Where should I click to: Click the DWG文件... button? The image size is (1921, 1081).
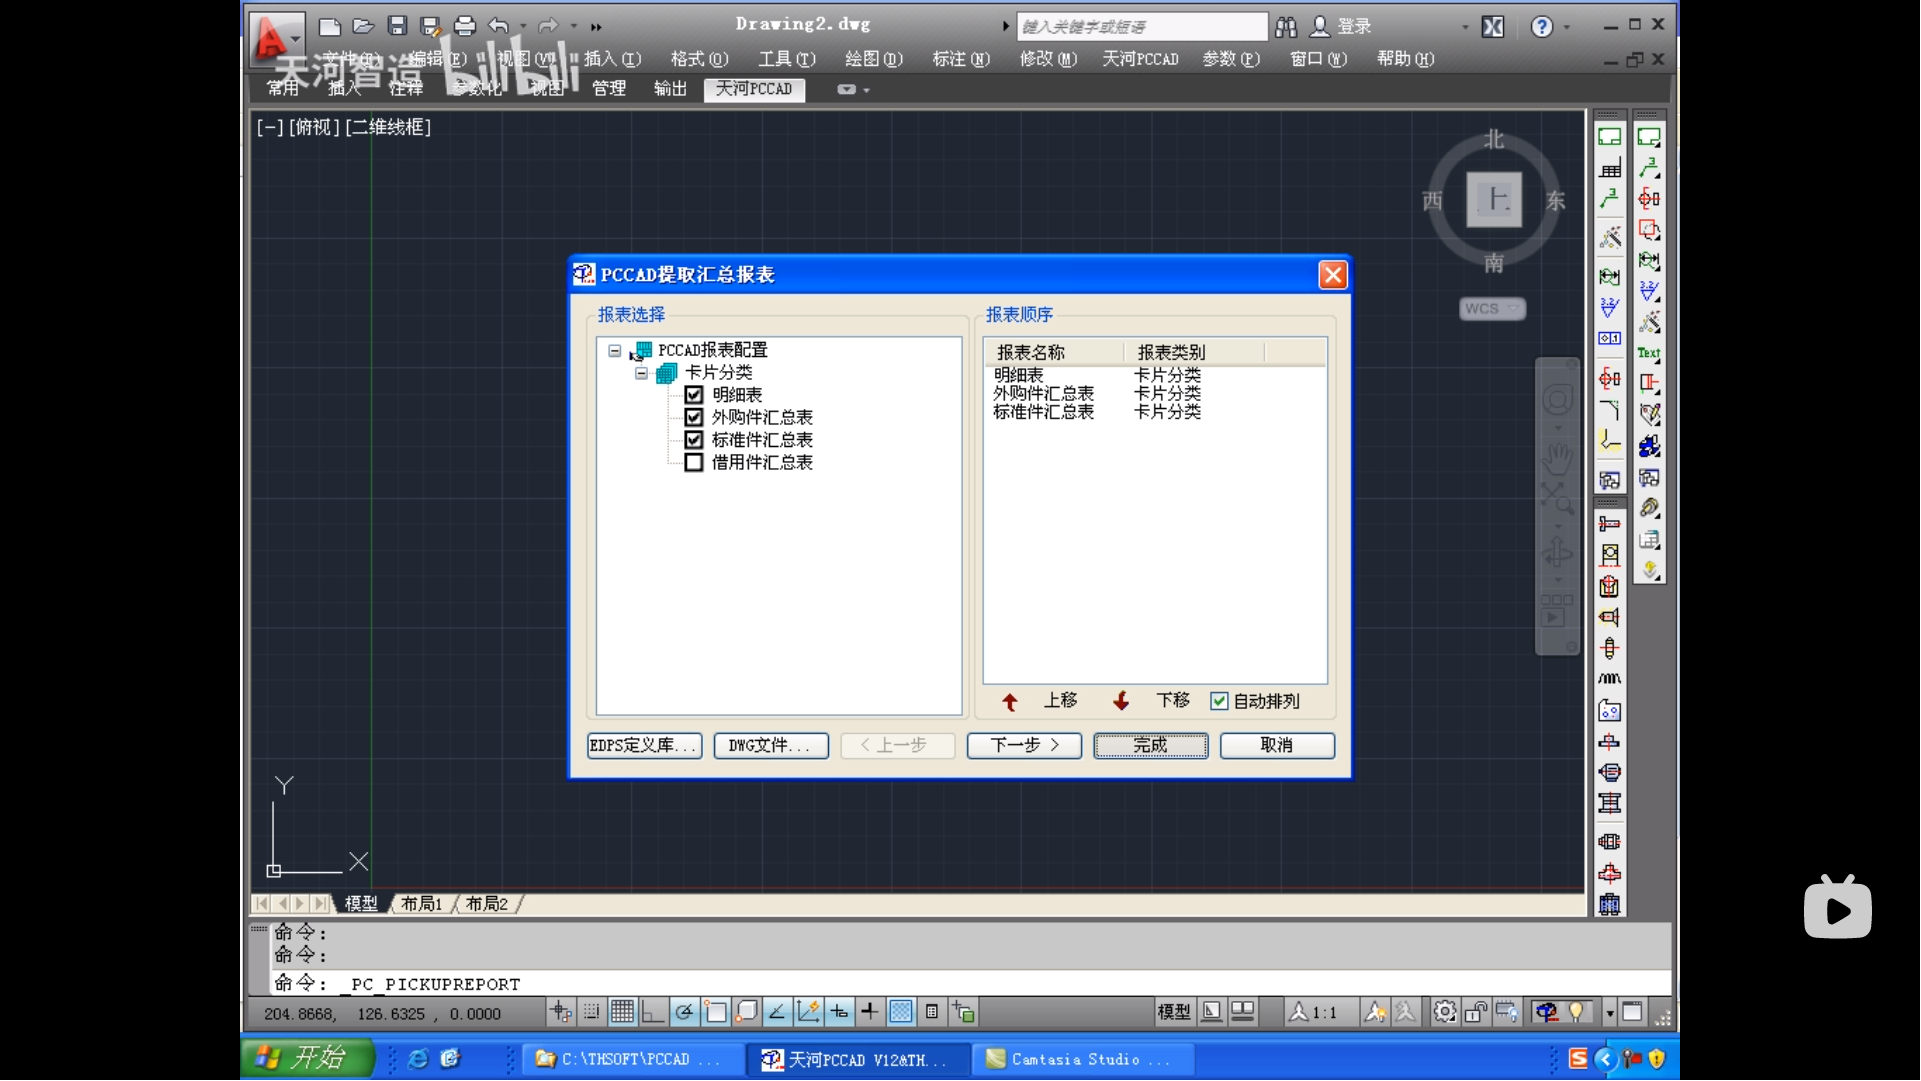point(771,746)
